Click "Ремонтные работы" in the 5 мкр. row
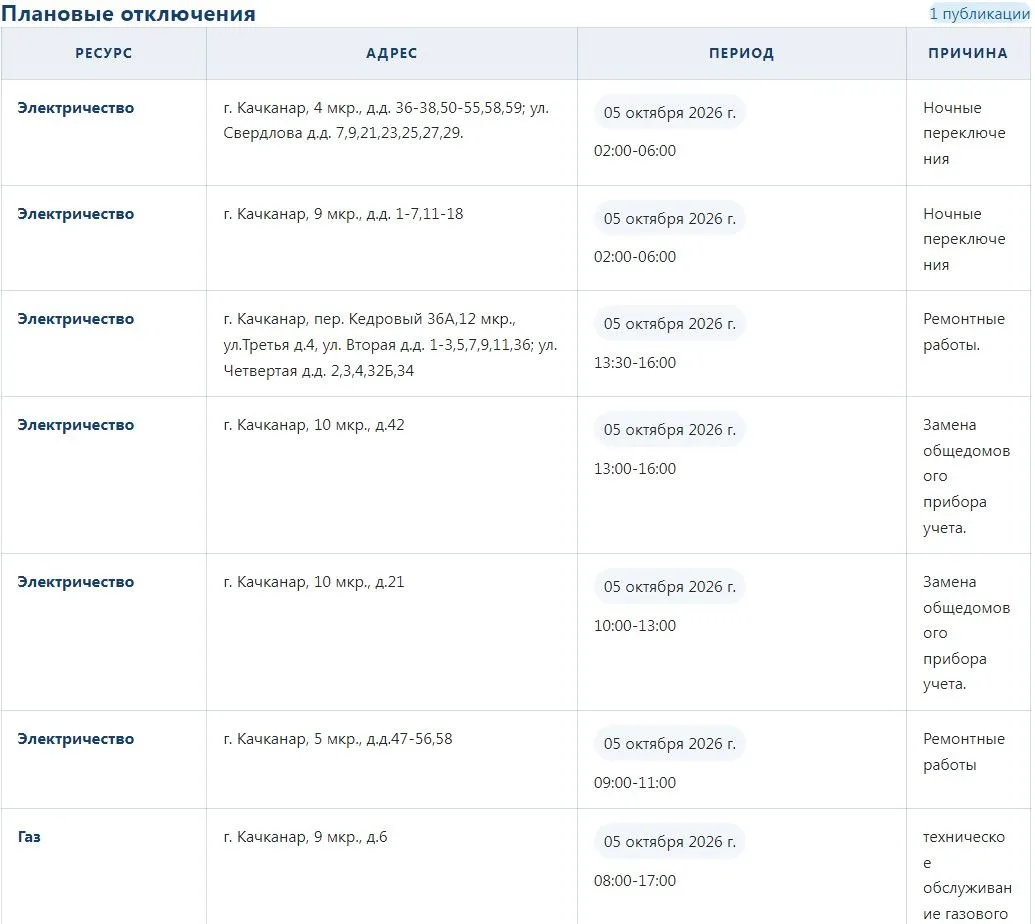Image resolution: width=1035 pixels, height=924 pixels. point(964,752)
